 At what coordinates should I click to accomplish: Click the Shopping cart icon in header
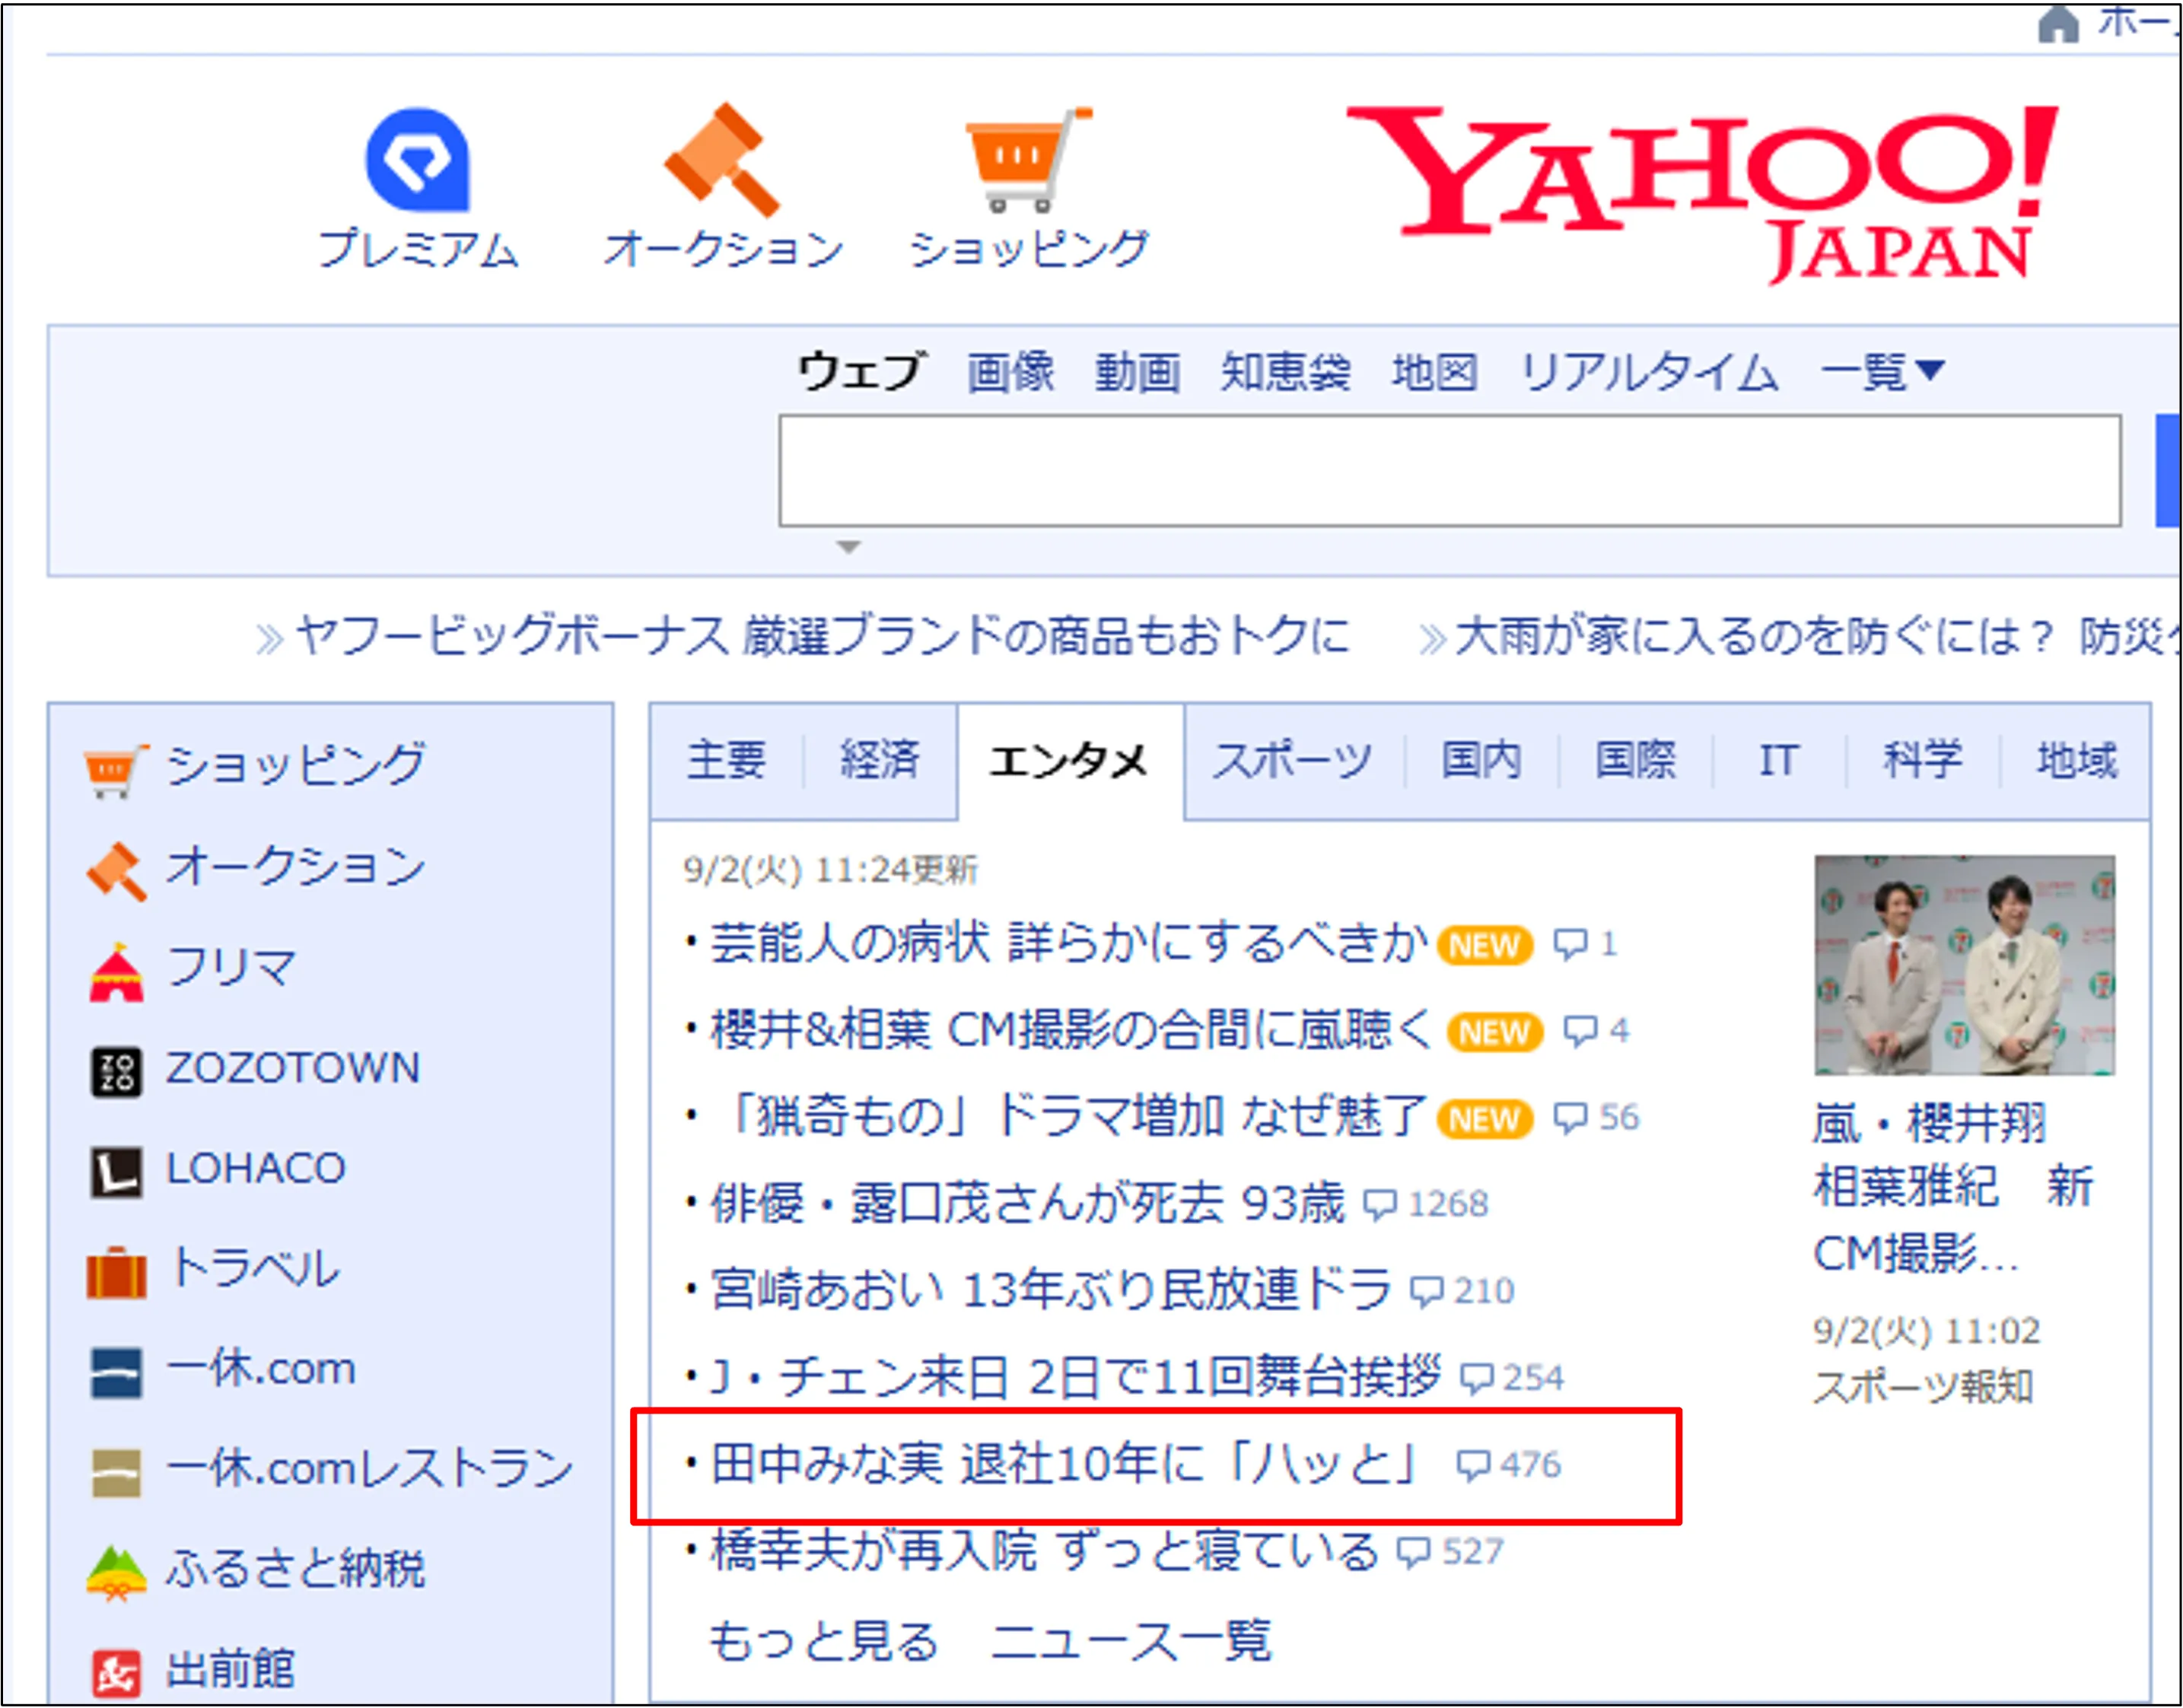click(1028, 160)
